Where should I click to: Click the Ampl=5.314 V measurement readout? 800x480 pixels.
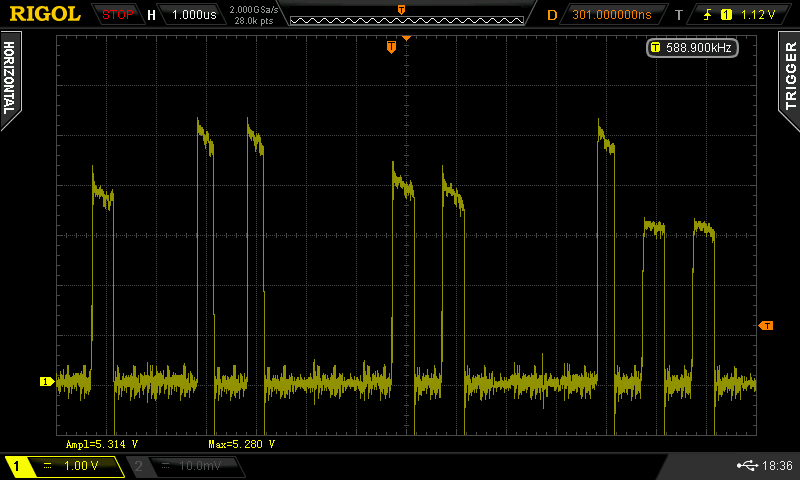[102, 443]
